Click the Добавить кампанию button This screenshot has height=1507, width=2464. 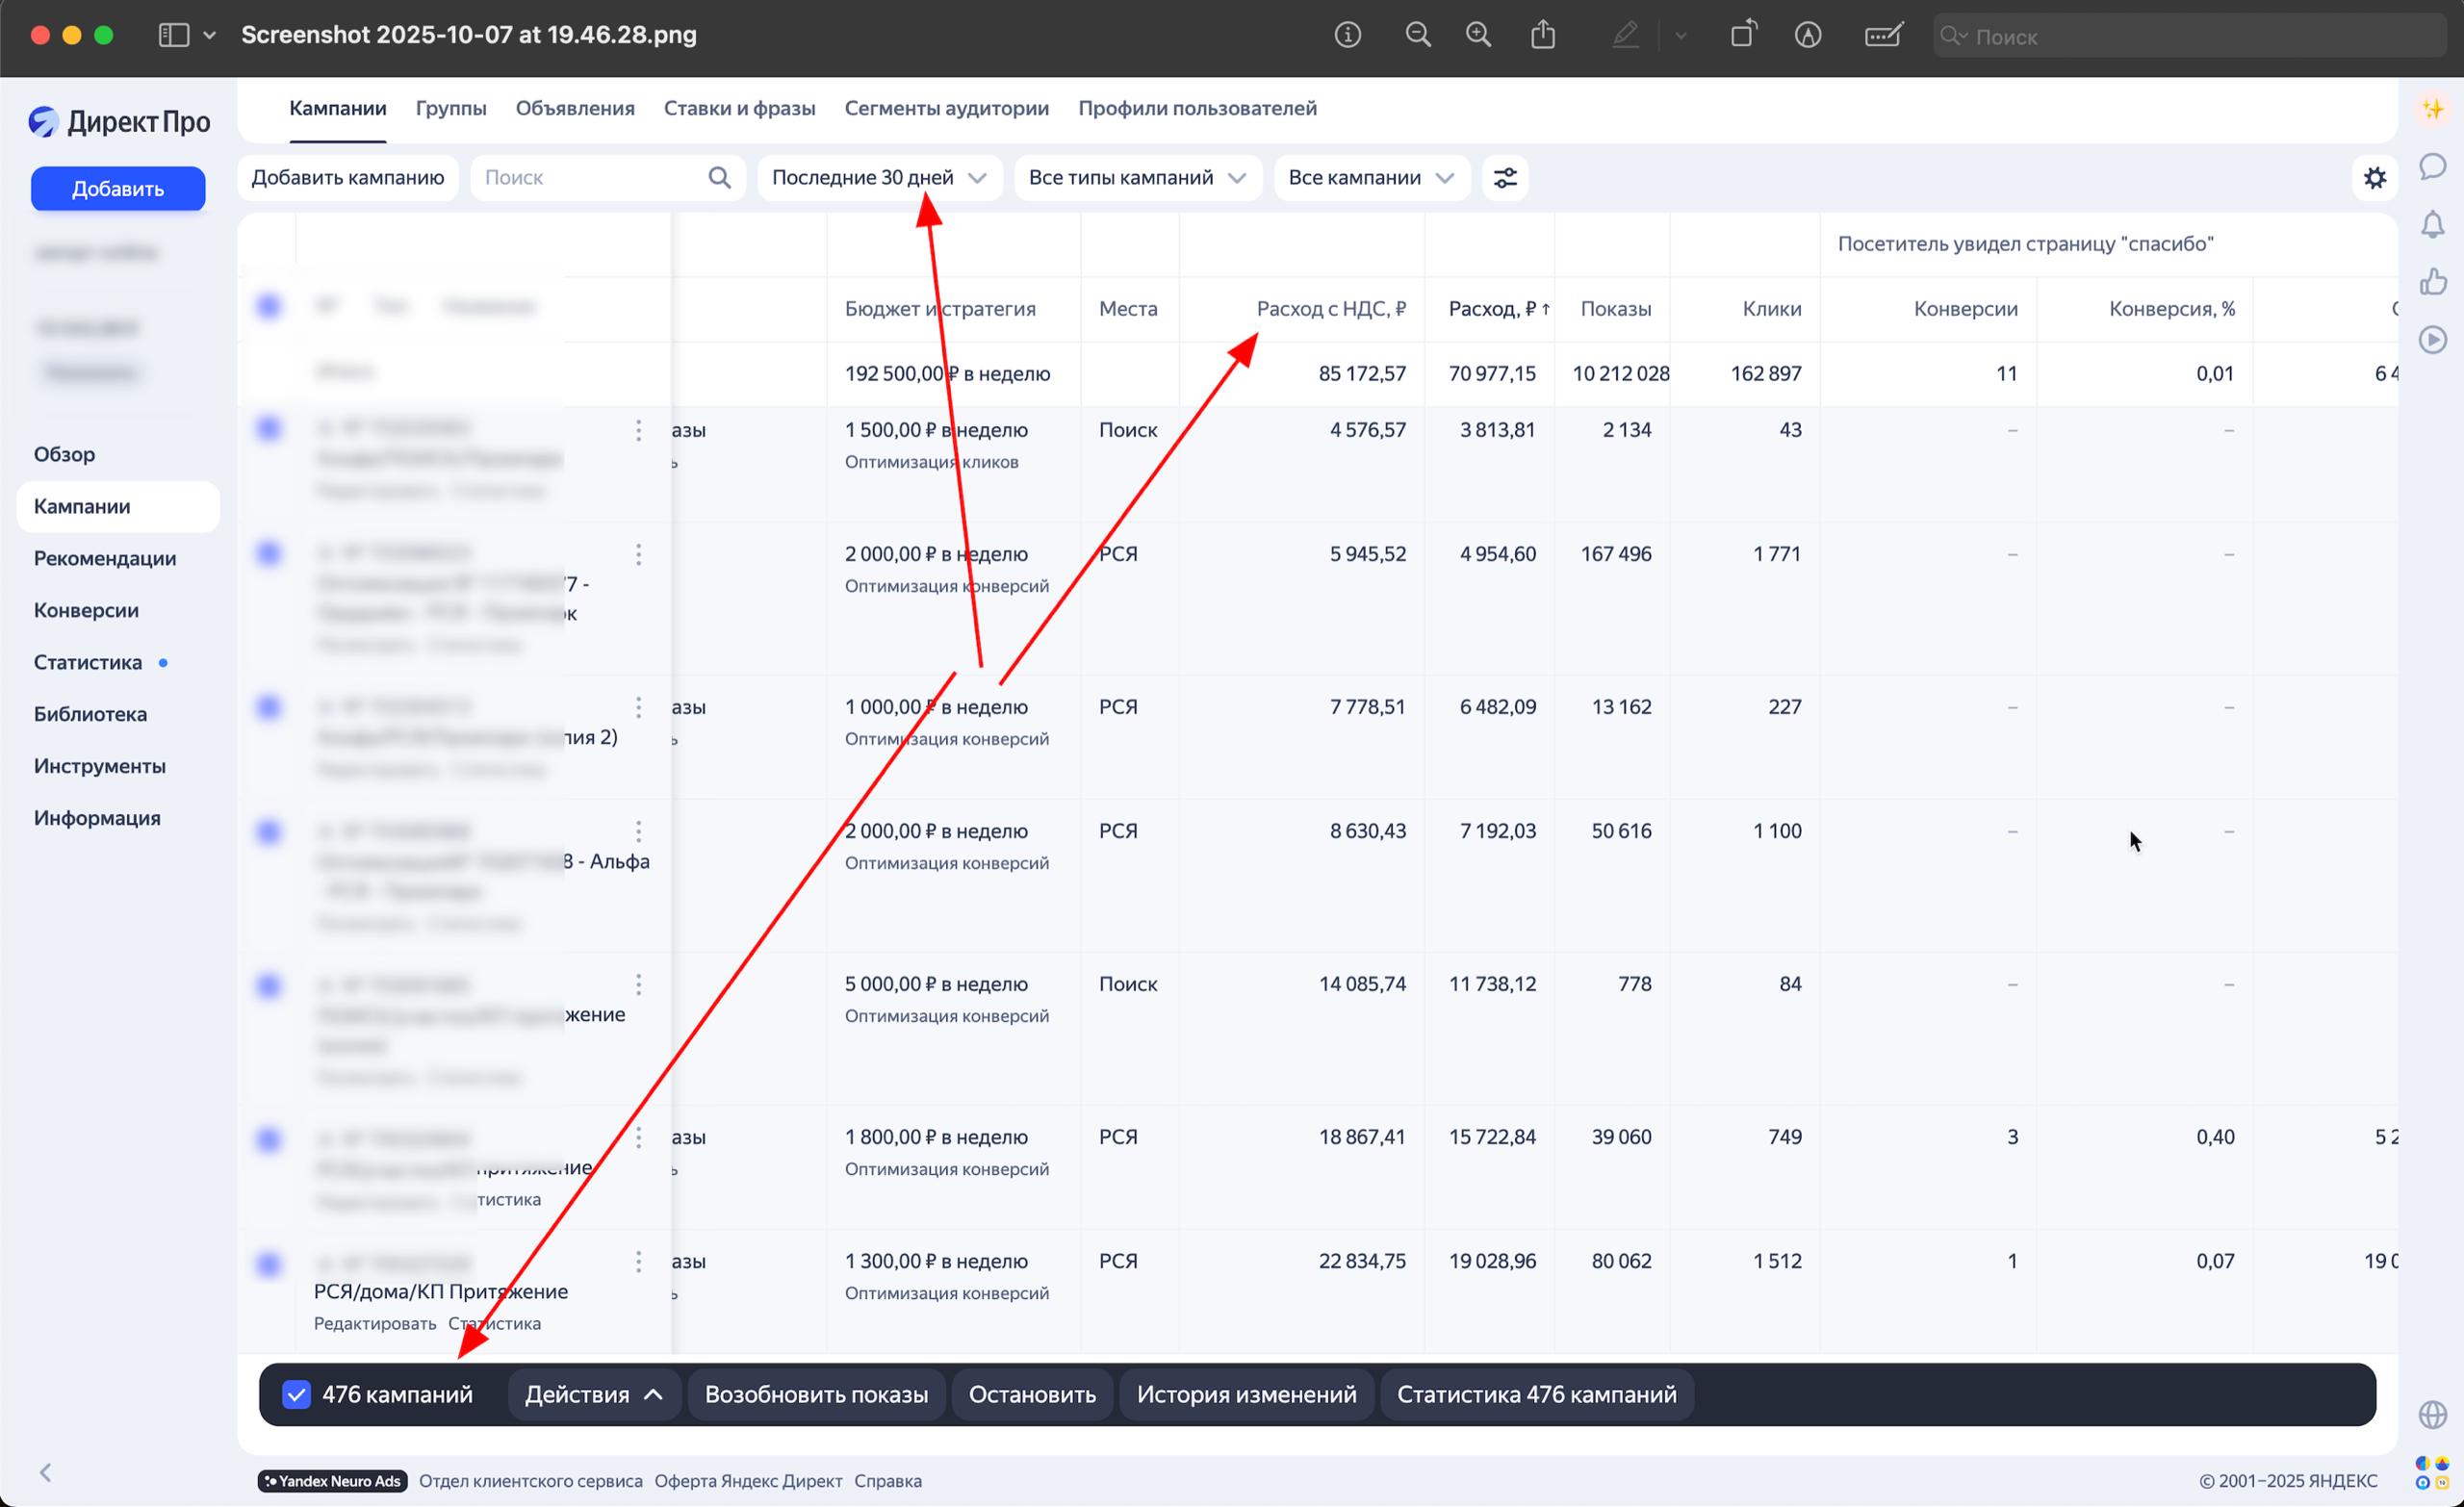click(347, 177)
